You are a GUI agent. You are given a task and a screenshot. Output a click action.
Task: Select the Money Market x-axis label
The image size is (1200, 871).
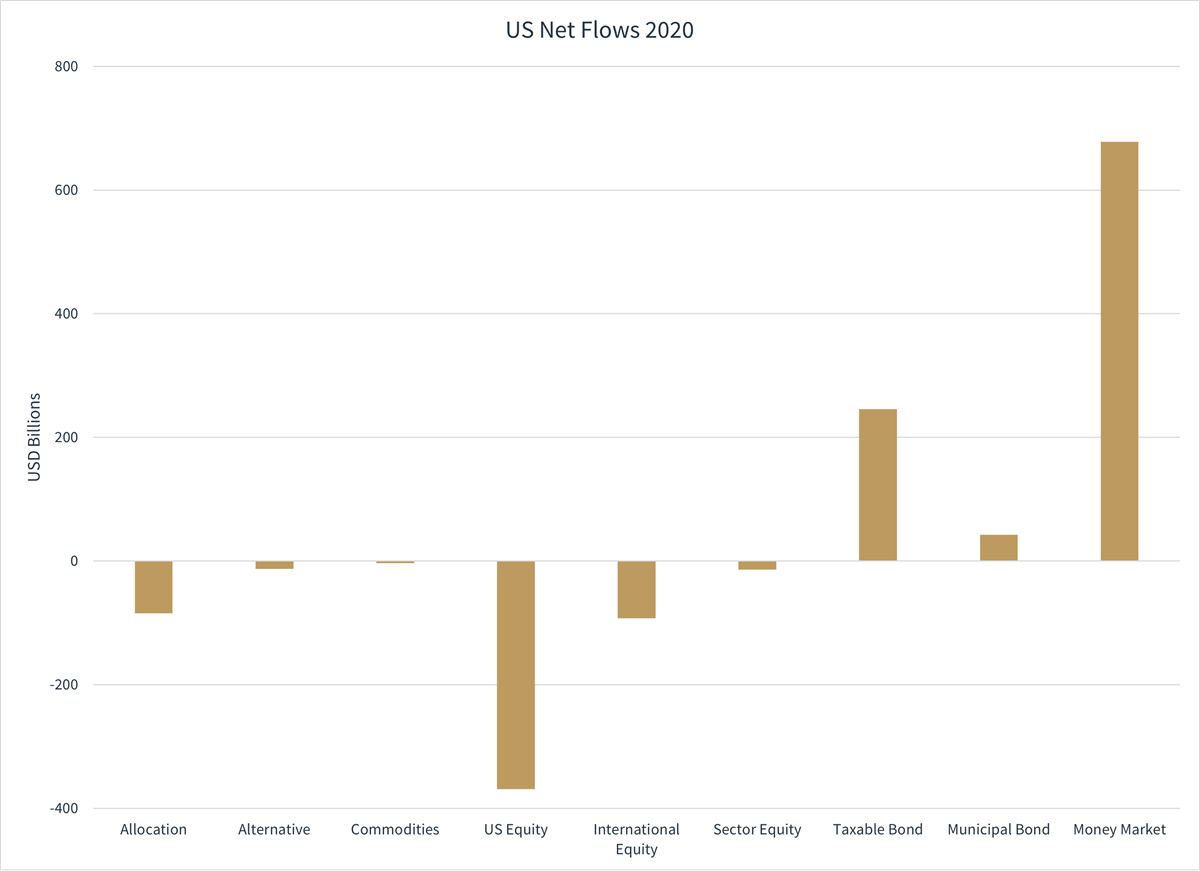pos(1119,830)
